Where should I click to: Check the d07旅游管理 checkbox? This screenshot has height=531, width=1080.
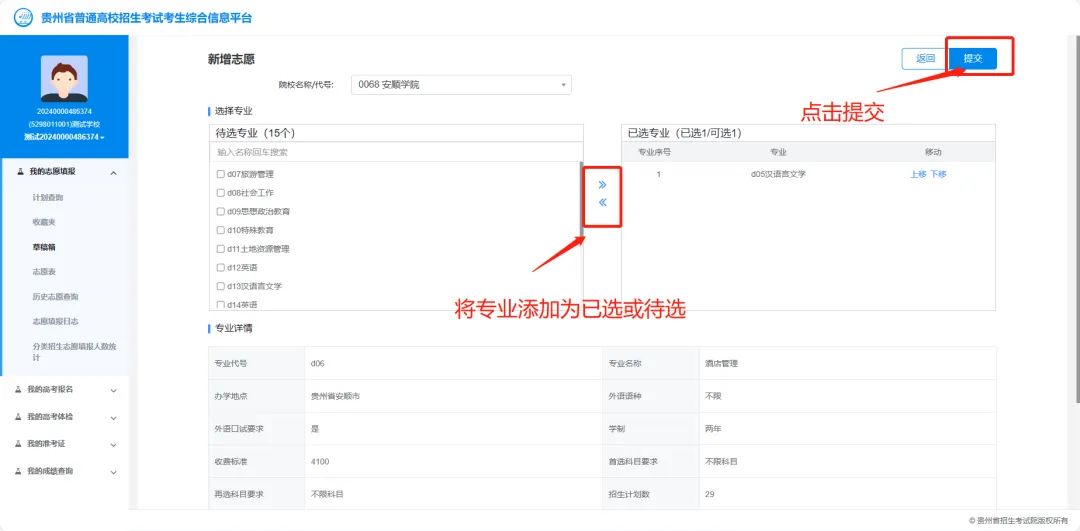(x=220, y=175)
